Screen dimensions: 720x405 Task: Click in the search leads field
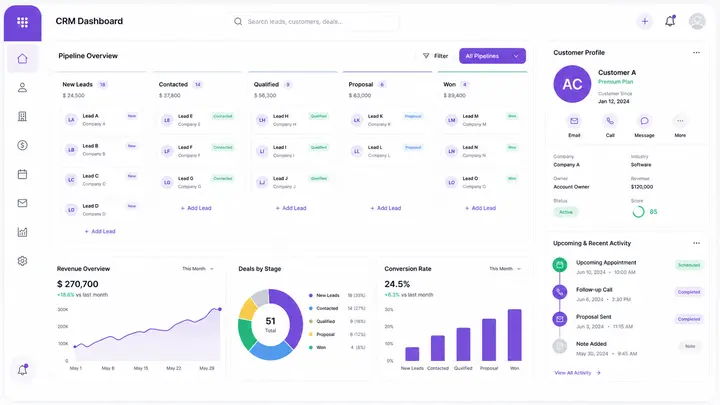pyautogui.click(x=315, y=22)
